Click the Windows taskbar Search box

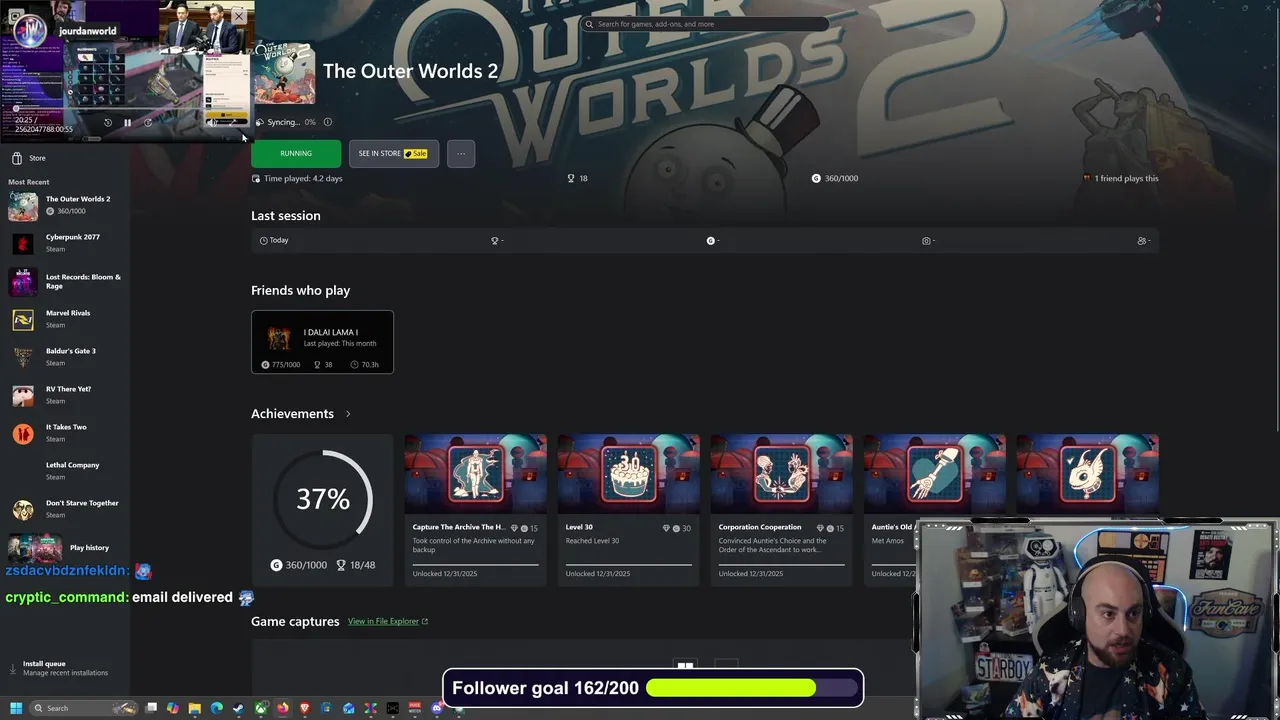click(x=84, y=708)
